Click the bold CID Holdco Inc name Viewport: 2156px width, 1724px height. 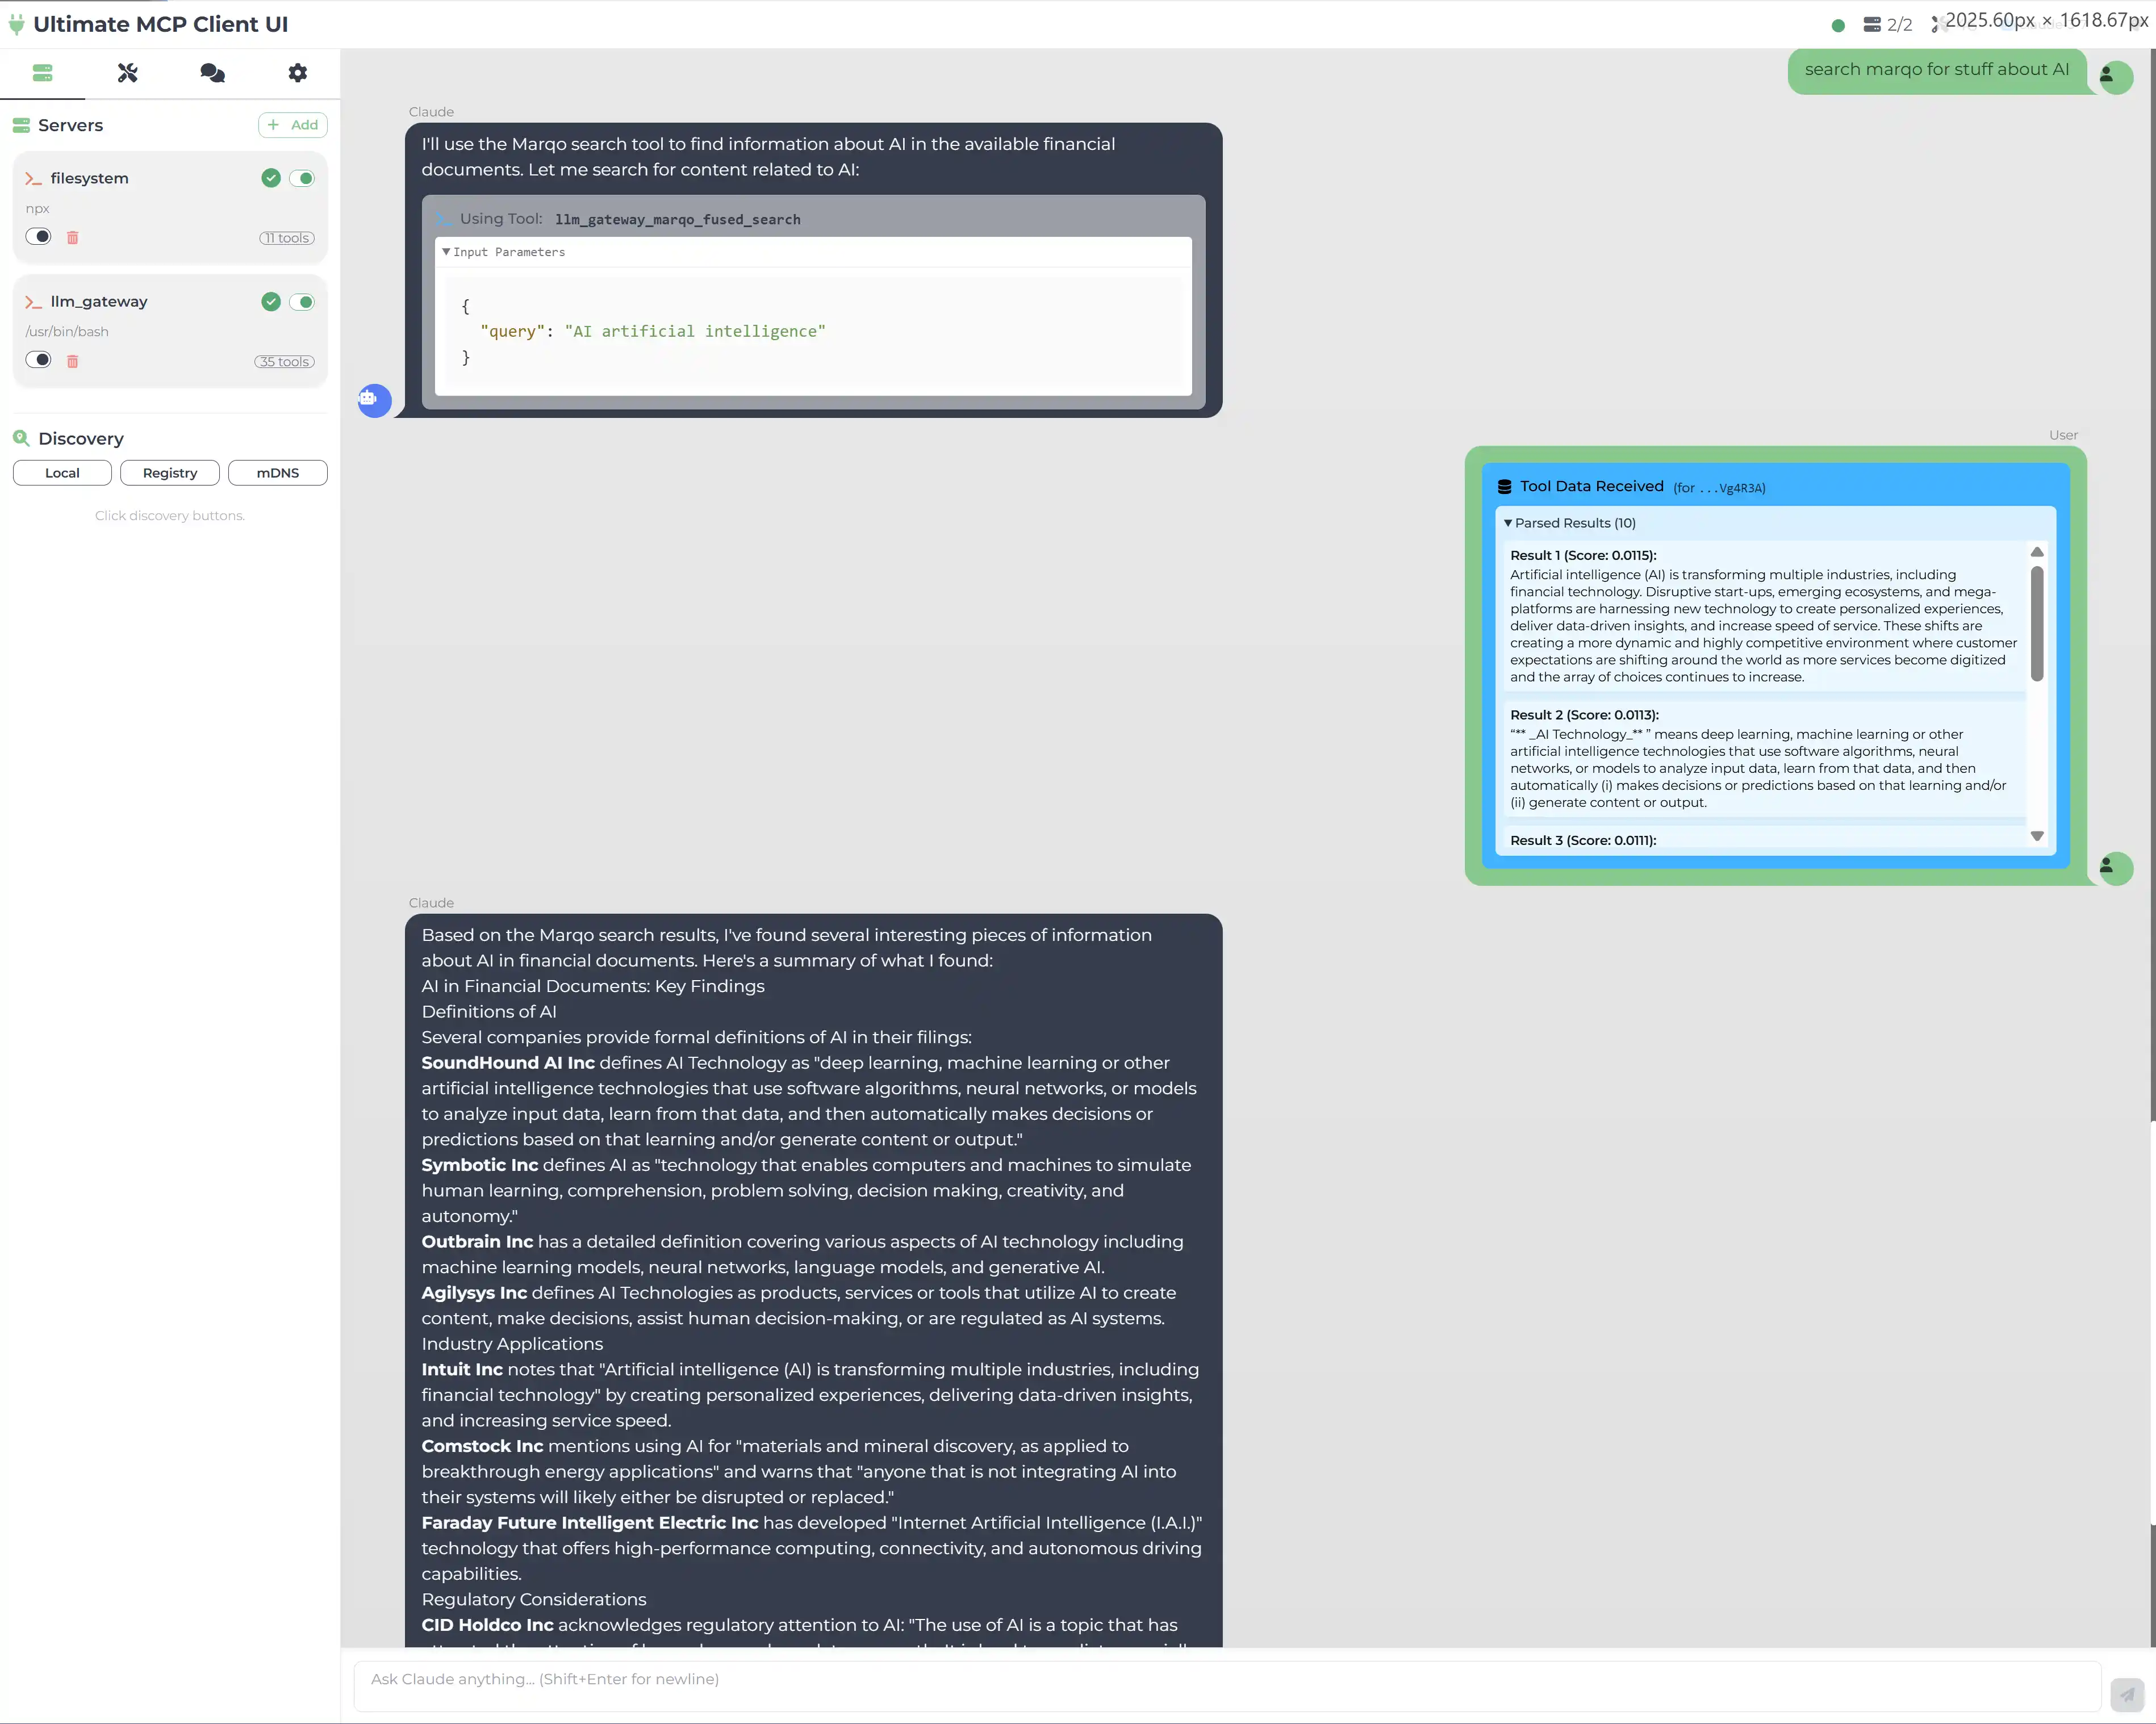click(x=487, y=1626)
